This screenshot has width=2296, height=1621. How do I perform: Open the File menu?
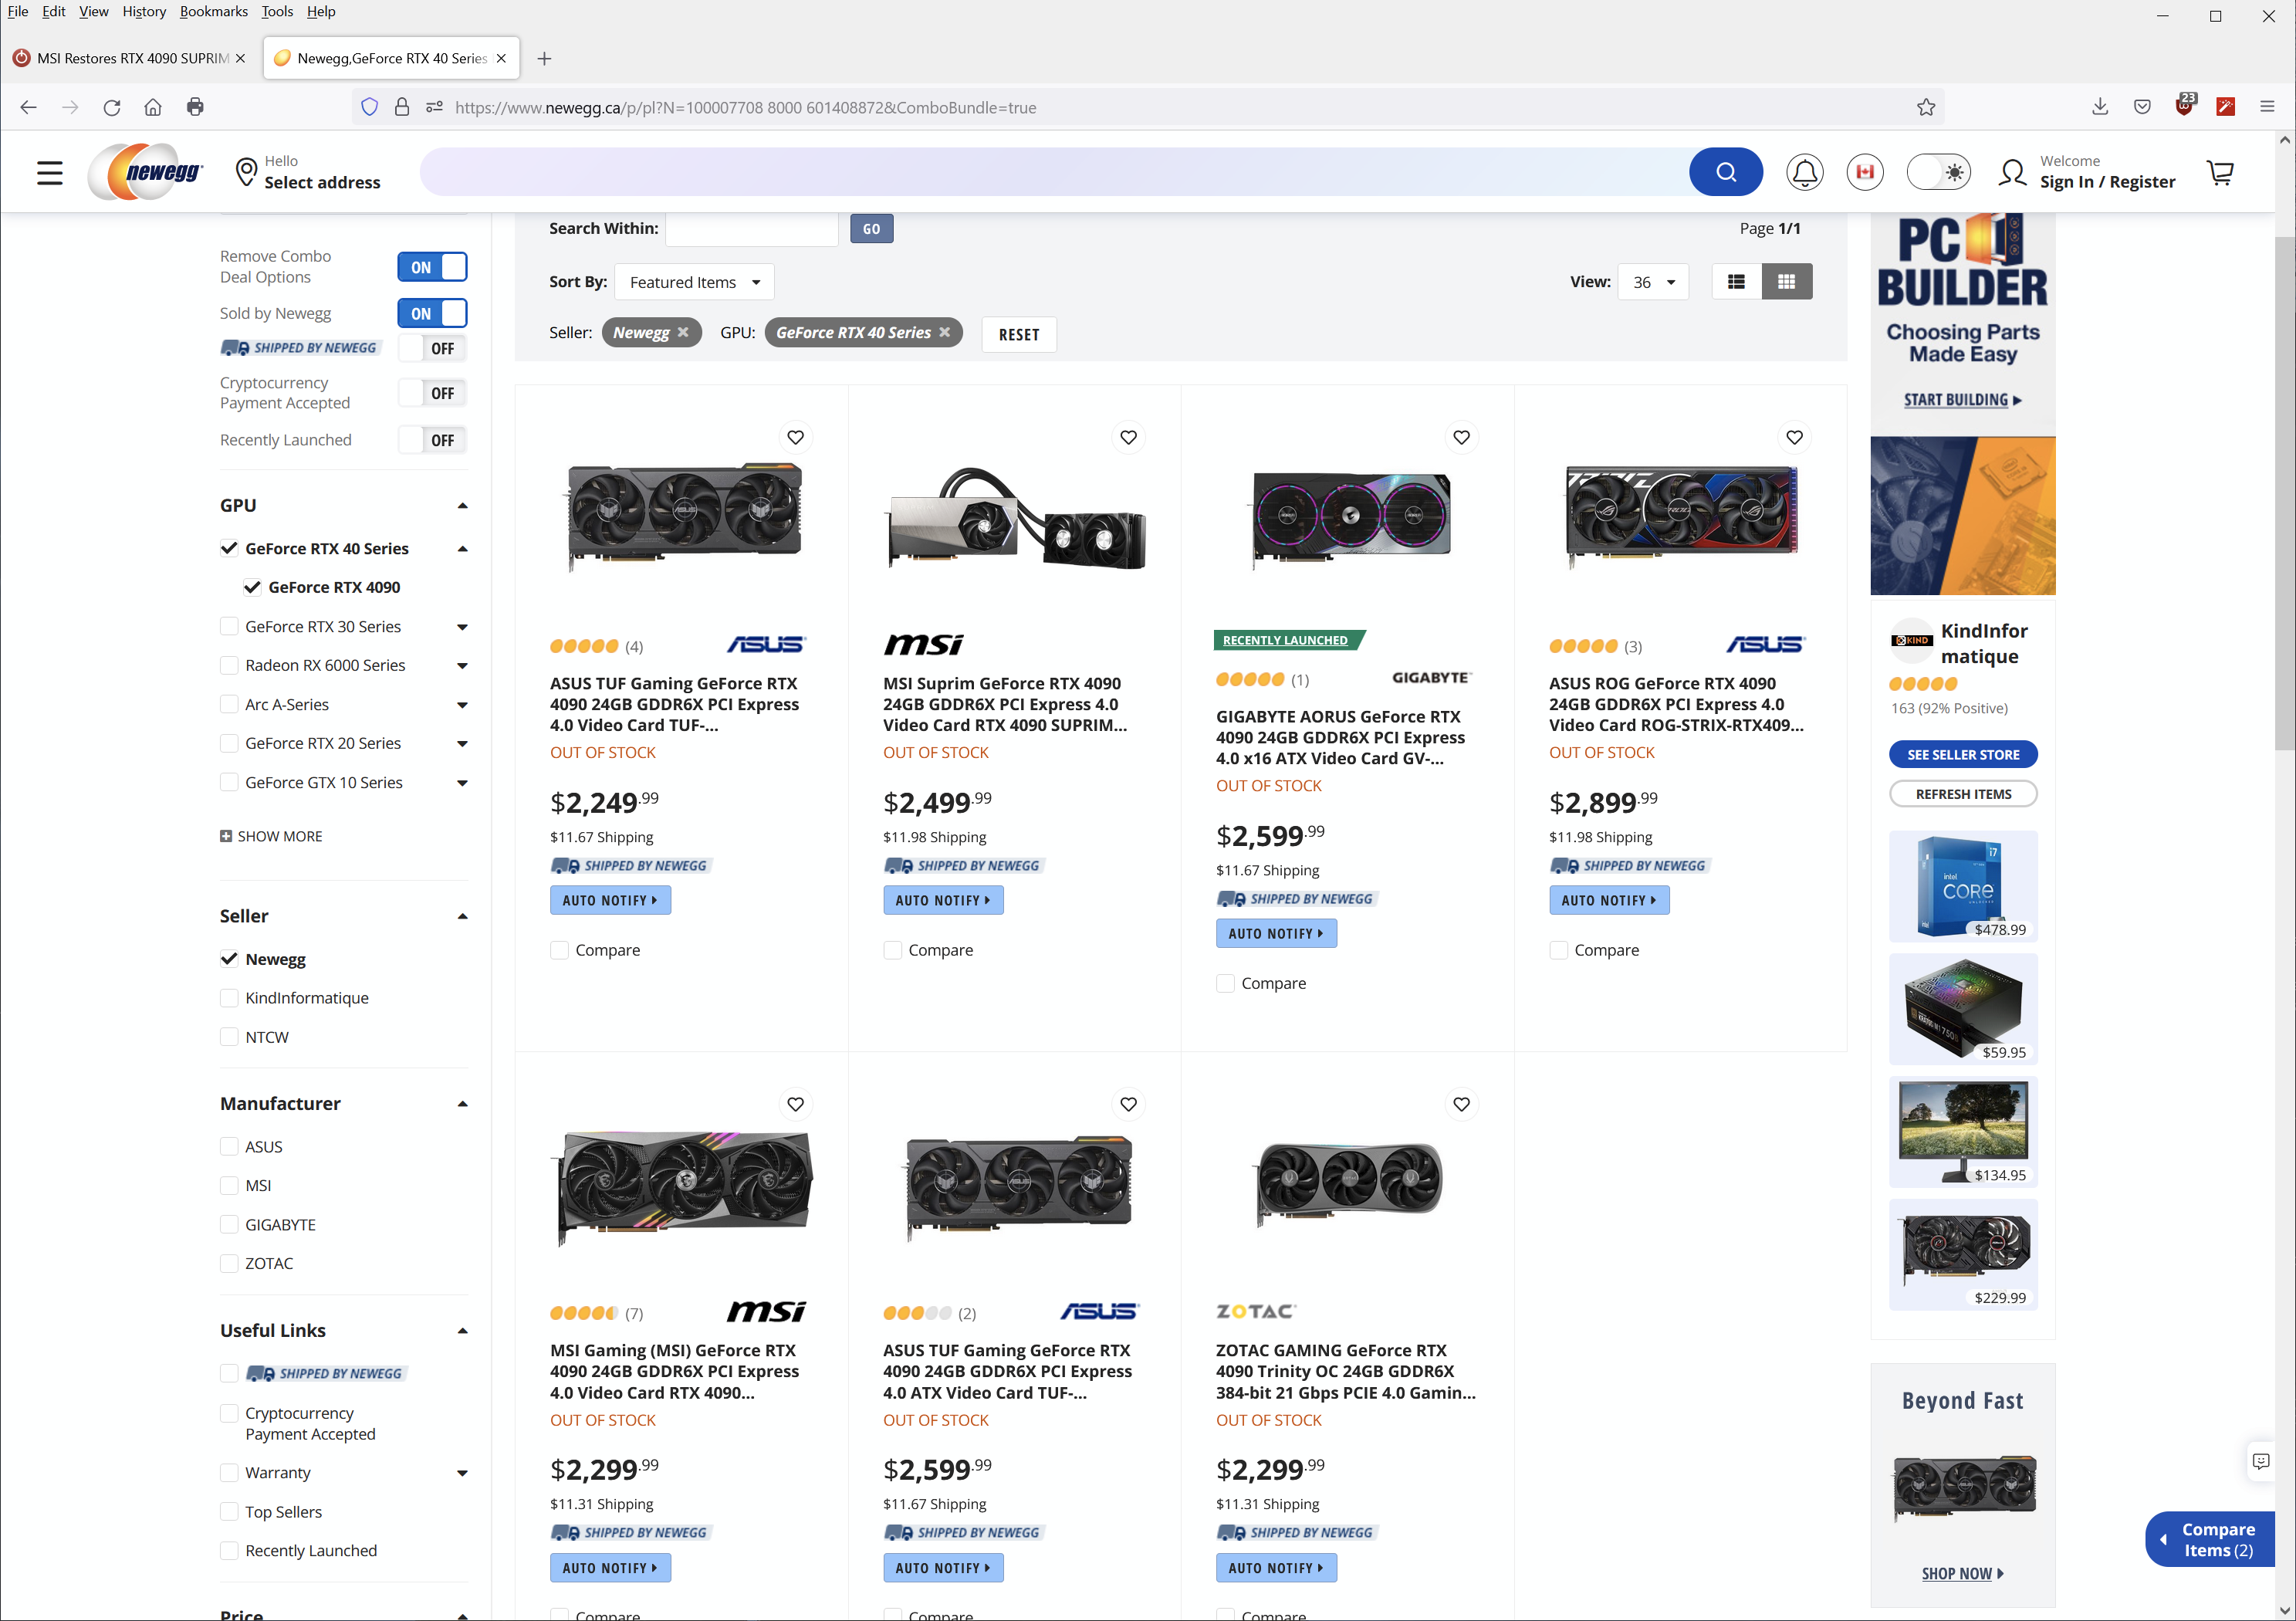(18, 11)
